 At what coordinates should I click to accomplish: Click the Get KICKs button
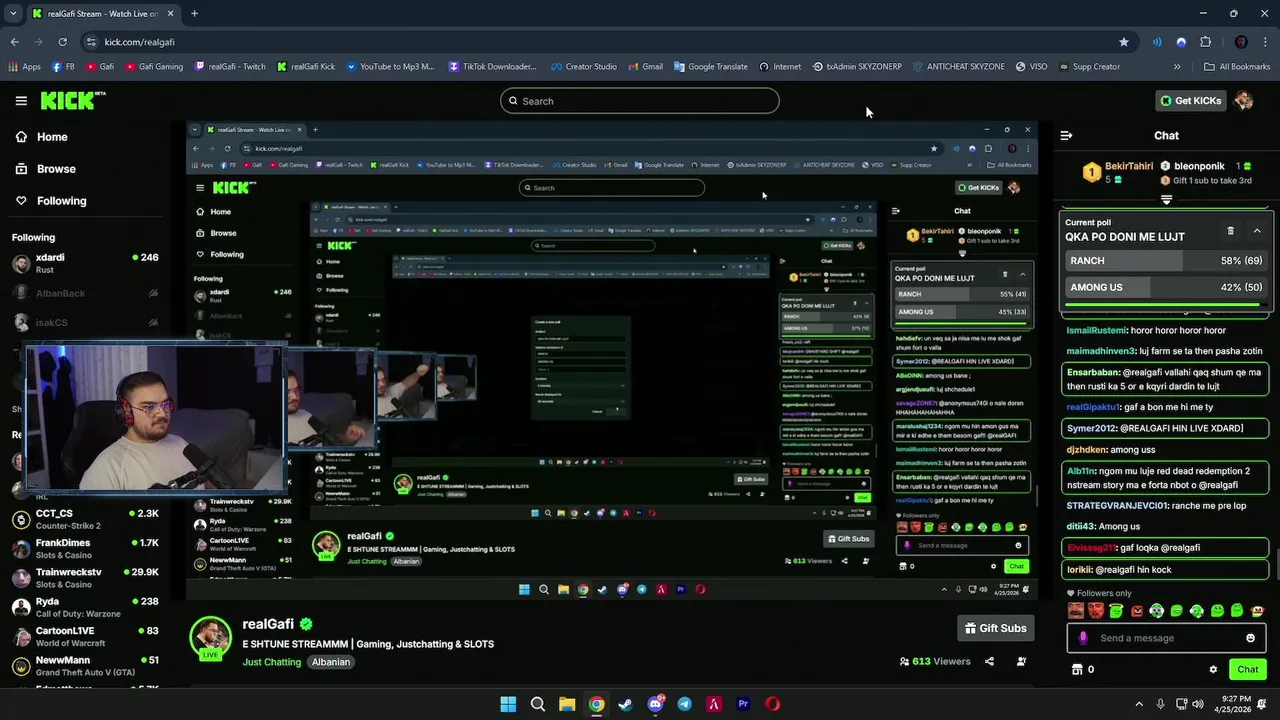(x=1190, y=101)
